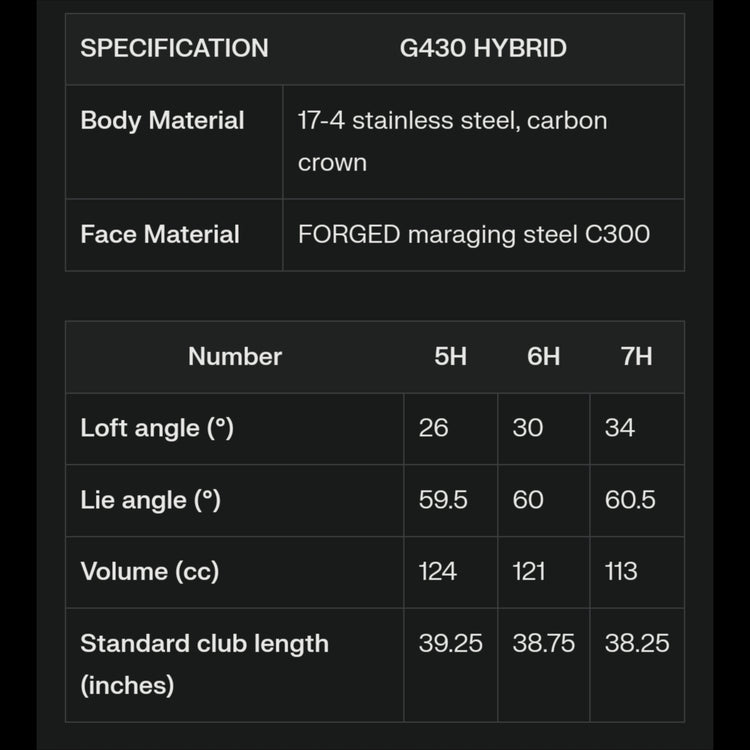The height and width of the screenshot is (750, 750).
Task: Click the Standard club length (inches) label
Action: point(204,663)
